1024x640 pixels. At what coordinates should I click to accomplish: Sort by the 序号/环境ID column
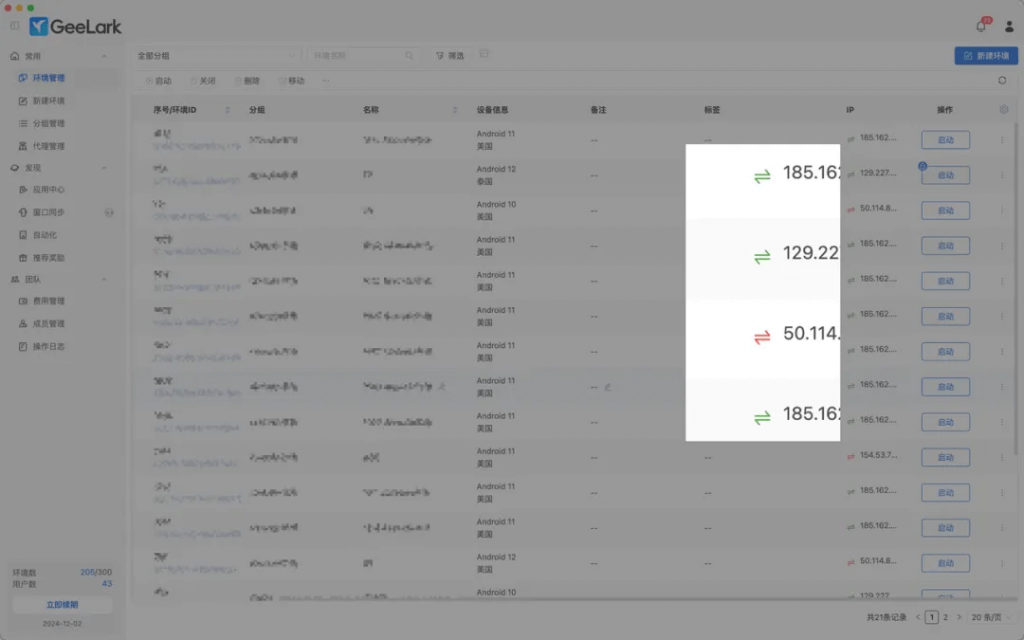(227, 110)
